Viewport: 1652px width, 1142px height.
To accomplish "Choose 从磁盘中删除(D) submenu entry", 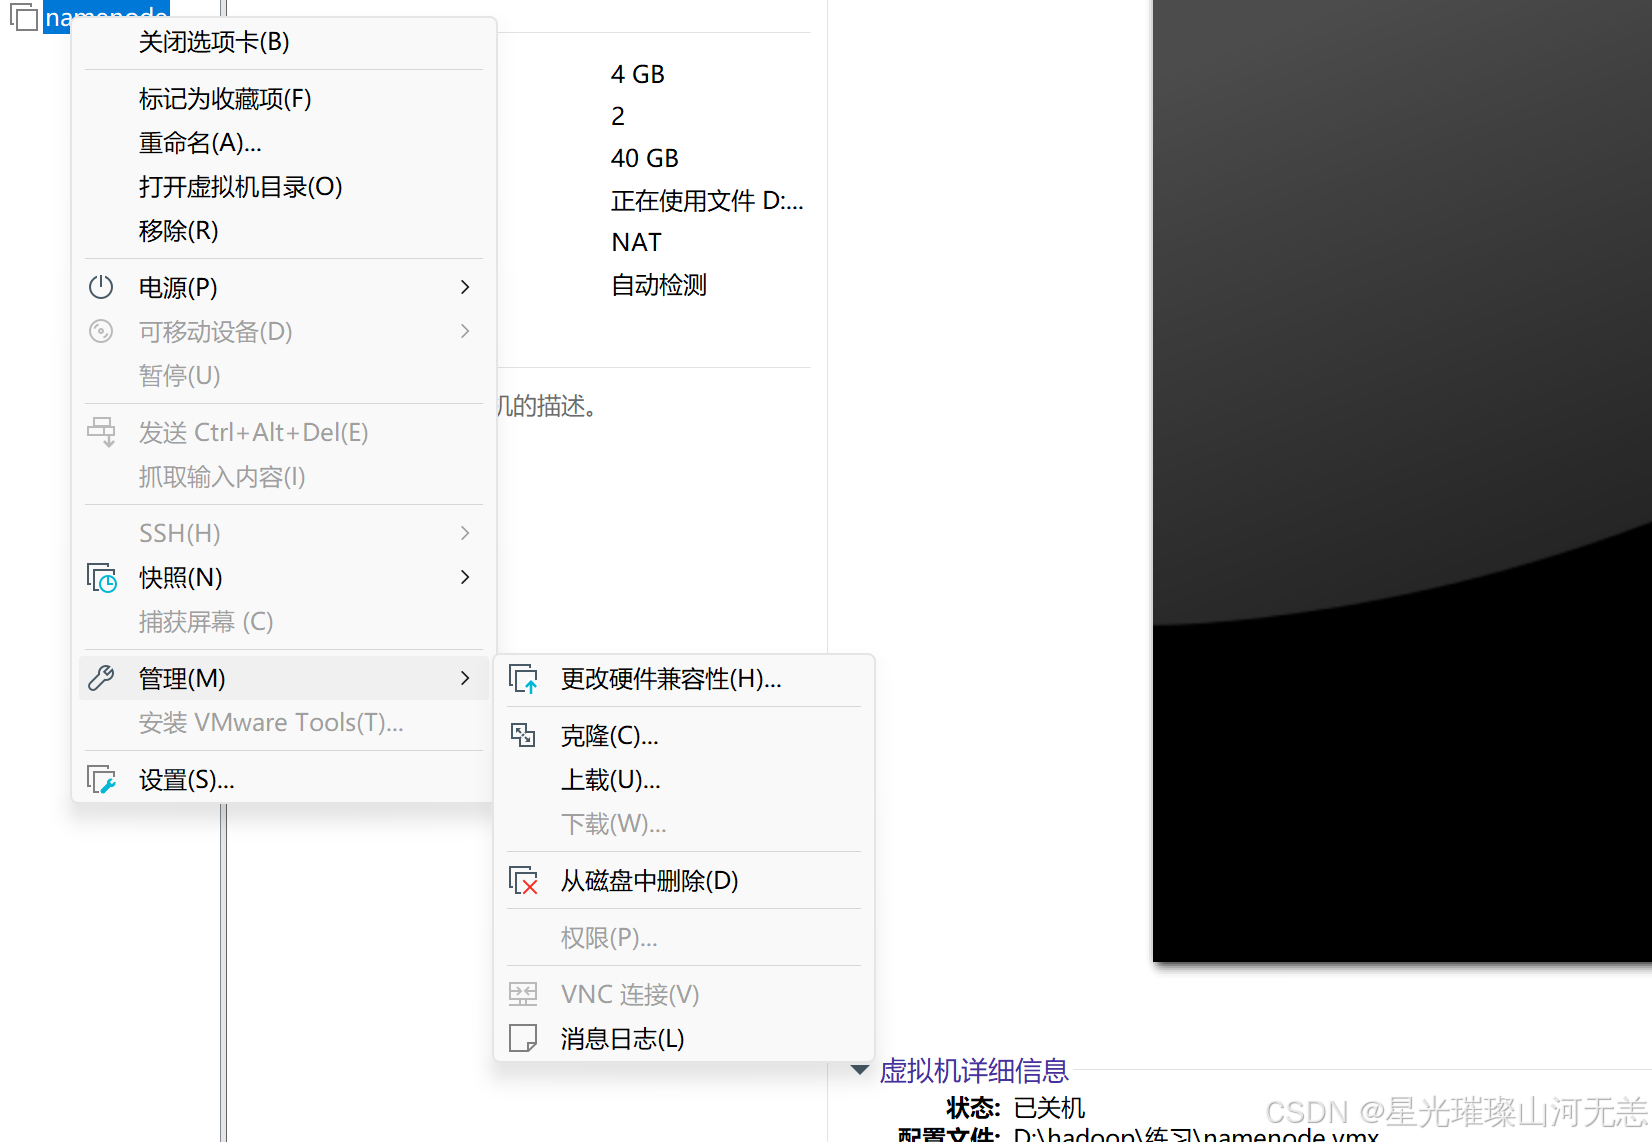I will [x=684, y=881].
